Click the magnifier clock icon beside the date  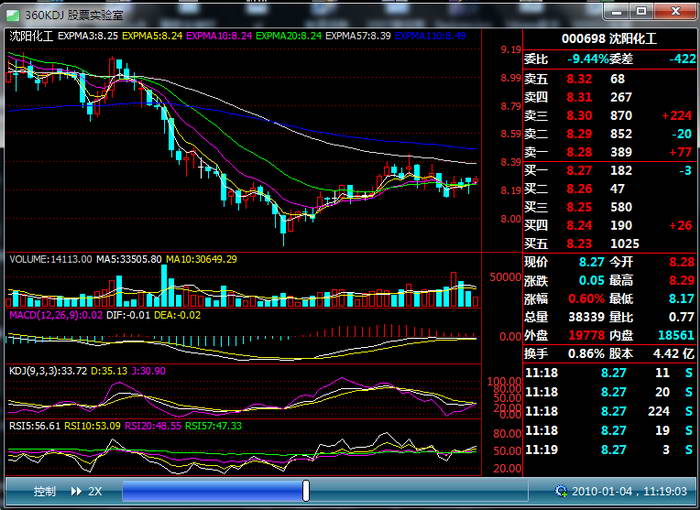pos(561,491)
